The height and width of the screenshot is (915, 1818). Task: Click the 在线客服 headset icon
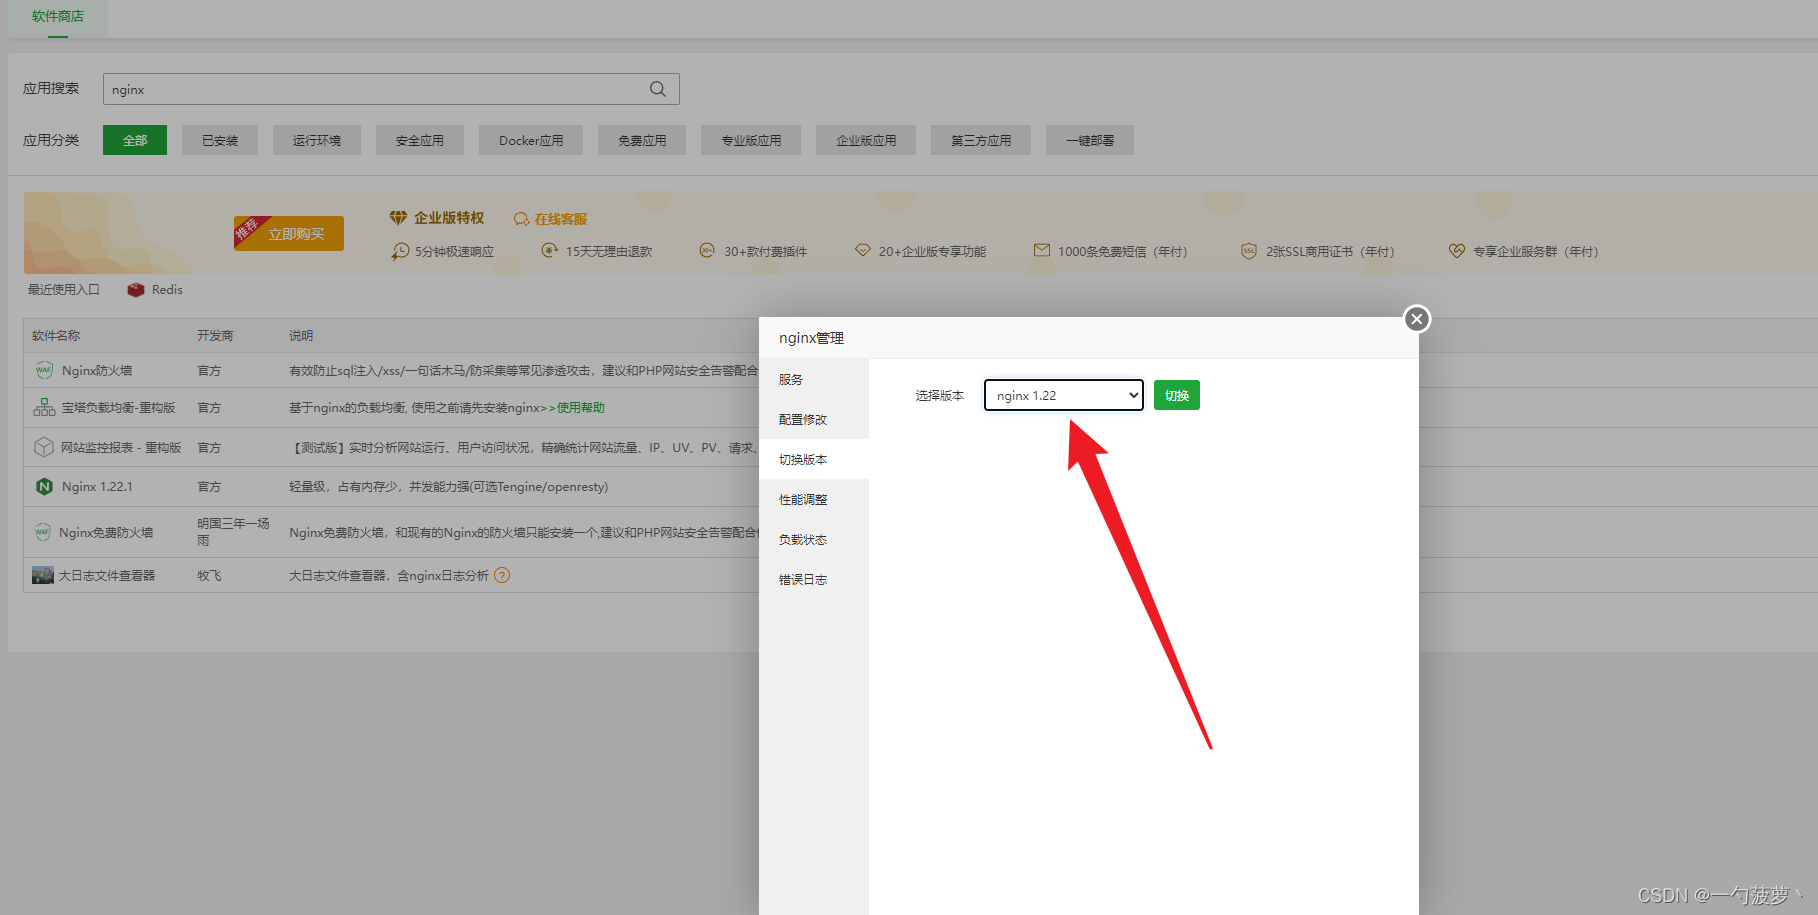coord(521,219)
